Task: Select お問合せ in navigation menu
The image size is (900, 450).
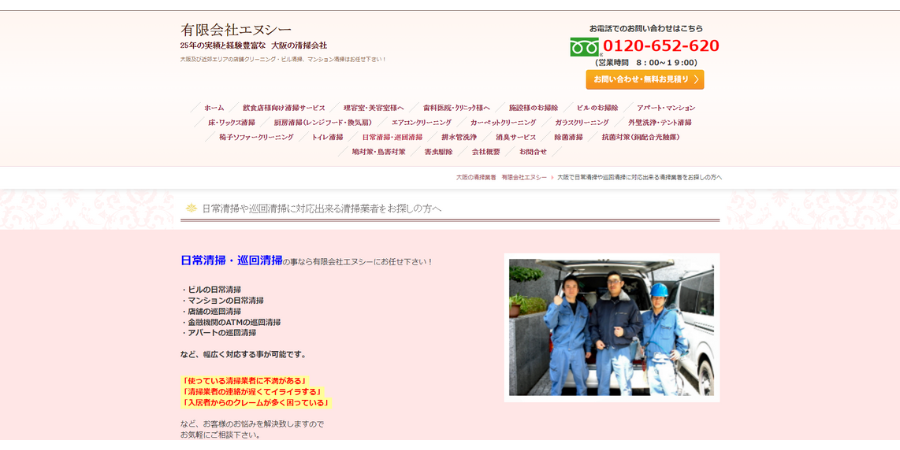Action: [x=533, y=153]
